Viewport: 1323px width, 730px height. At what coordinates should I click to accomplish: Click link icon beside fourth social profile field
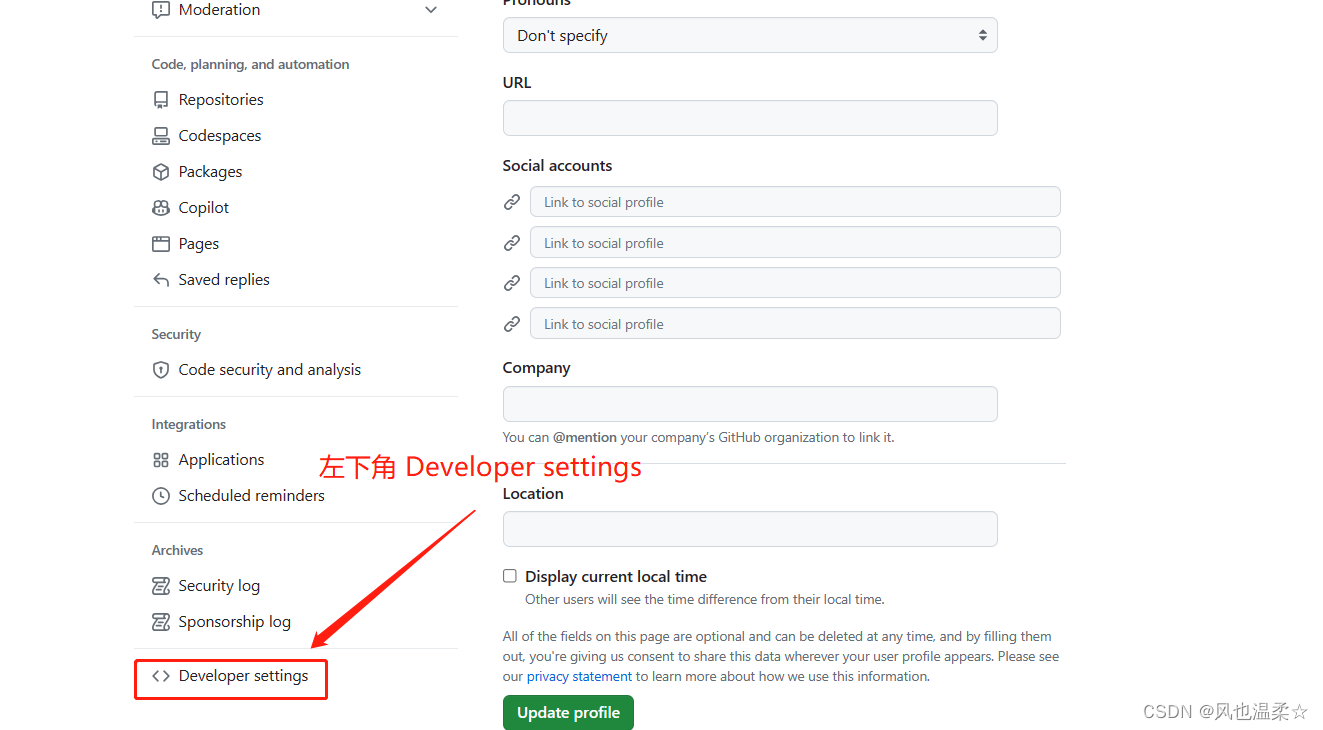[x=512, y=324]
